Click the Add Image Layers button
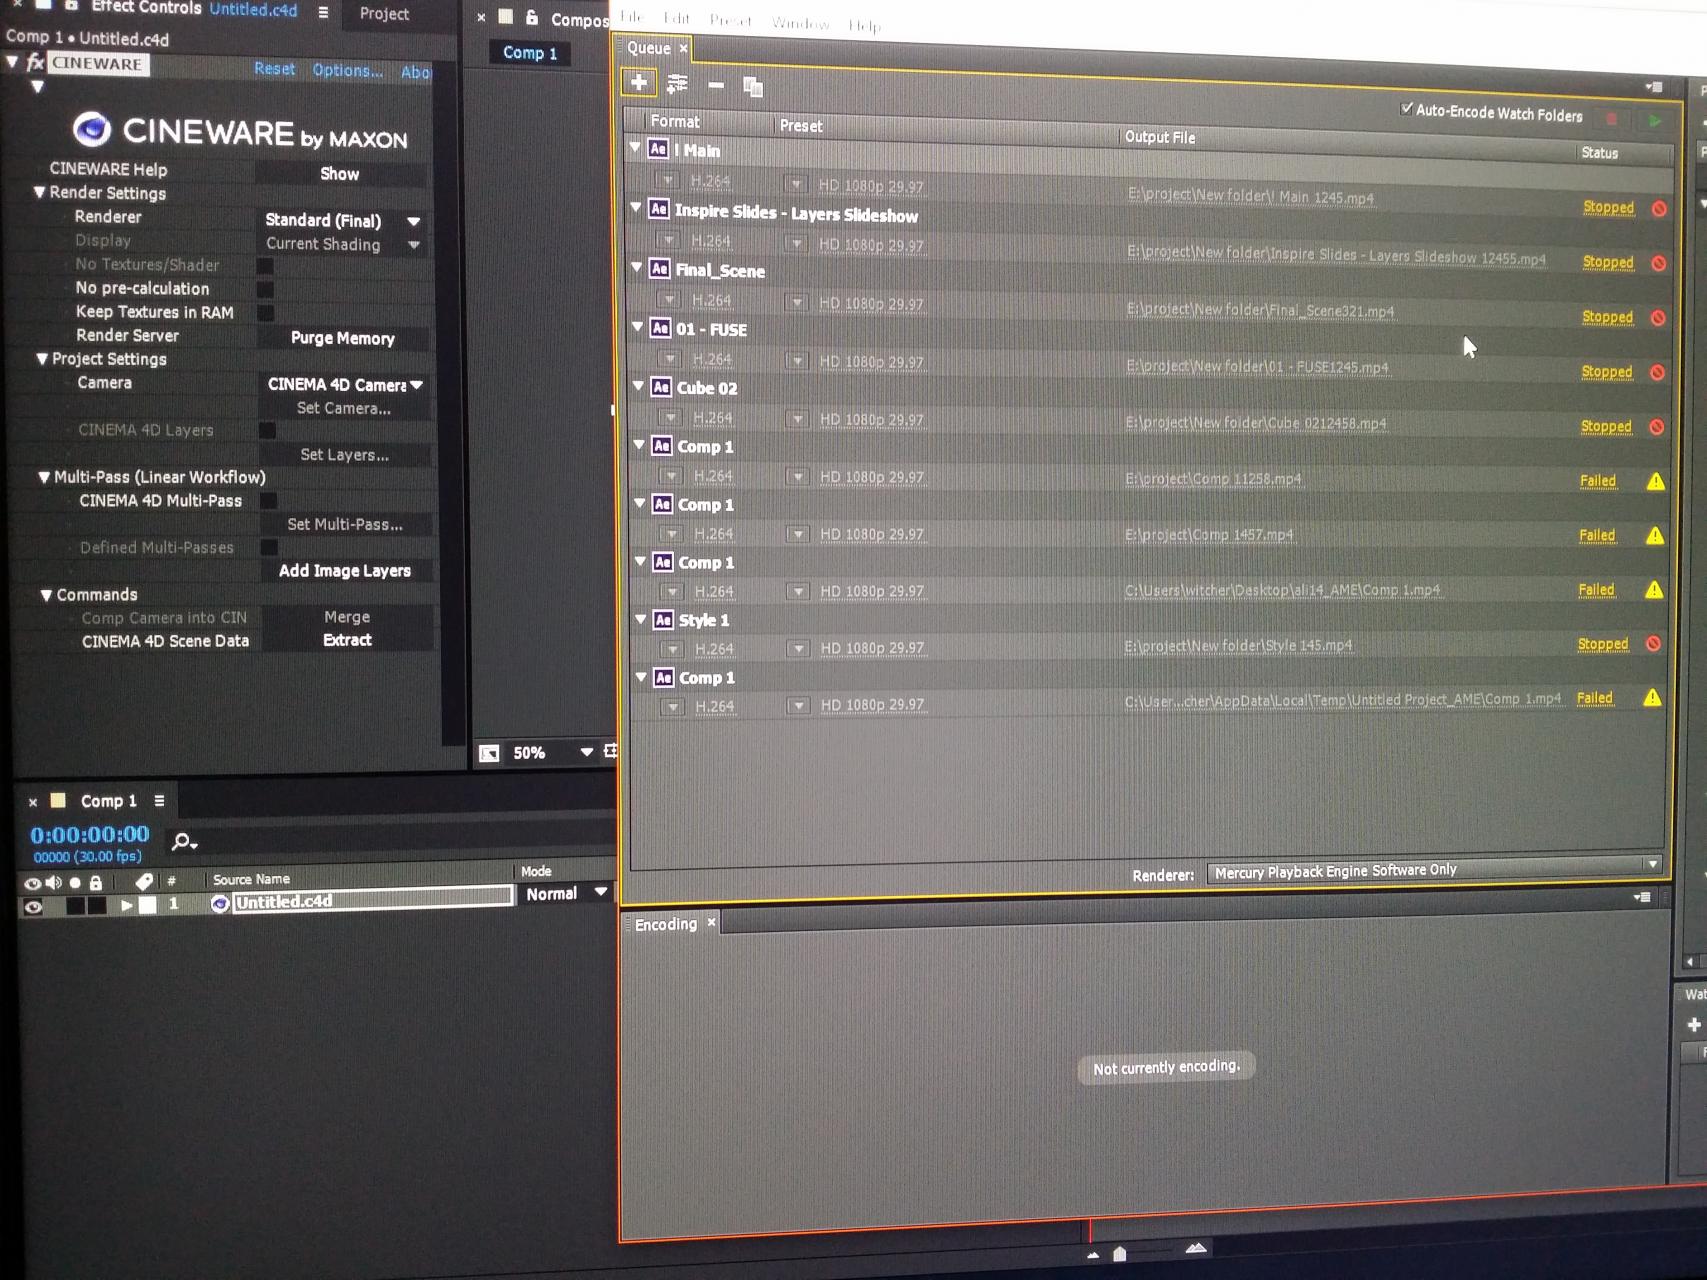The width and height of the screenshot is (1707, 1280). (x=345, y=571)
